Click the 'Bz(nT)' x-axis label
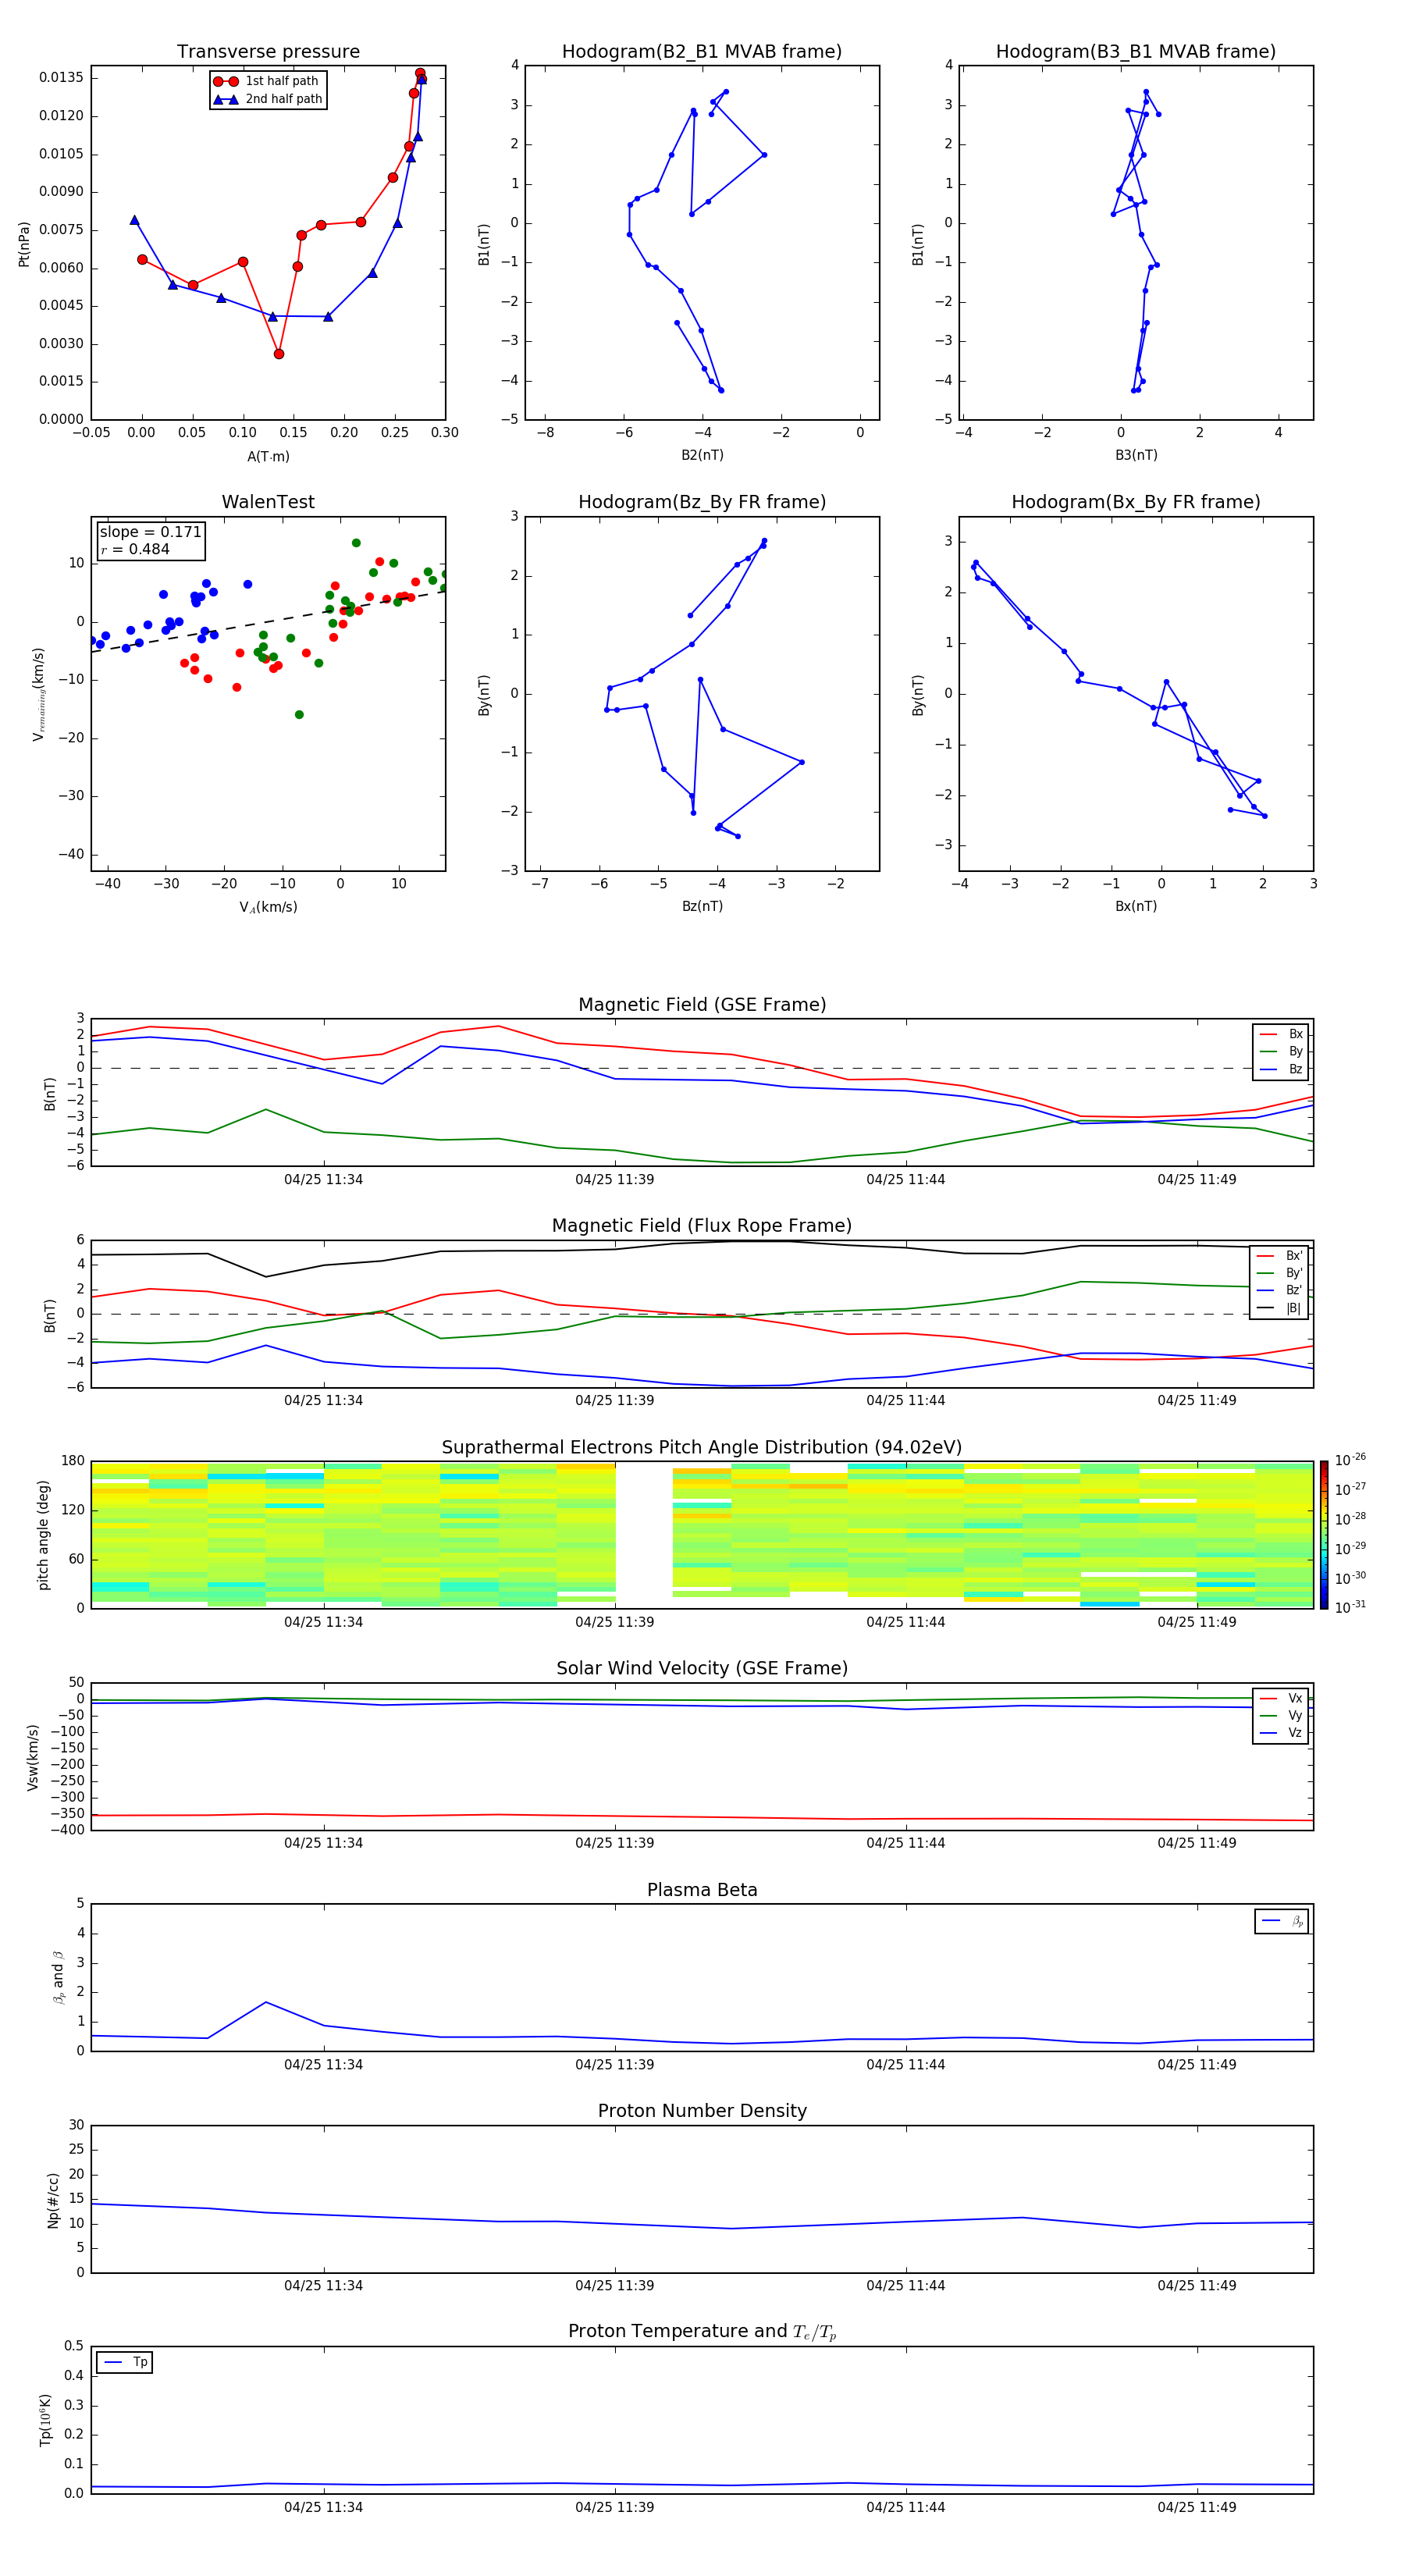 tap(702, 906)
